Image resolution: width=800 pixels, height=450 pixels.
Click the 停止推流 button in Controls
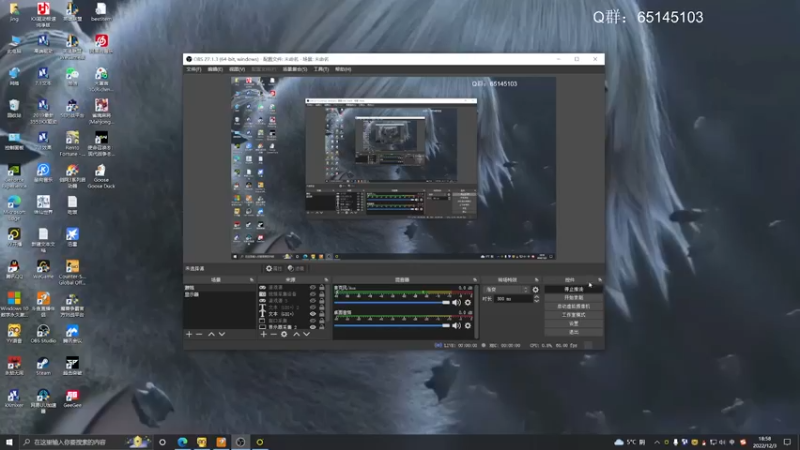pos(573,289)
